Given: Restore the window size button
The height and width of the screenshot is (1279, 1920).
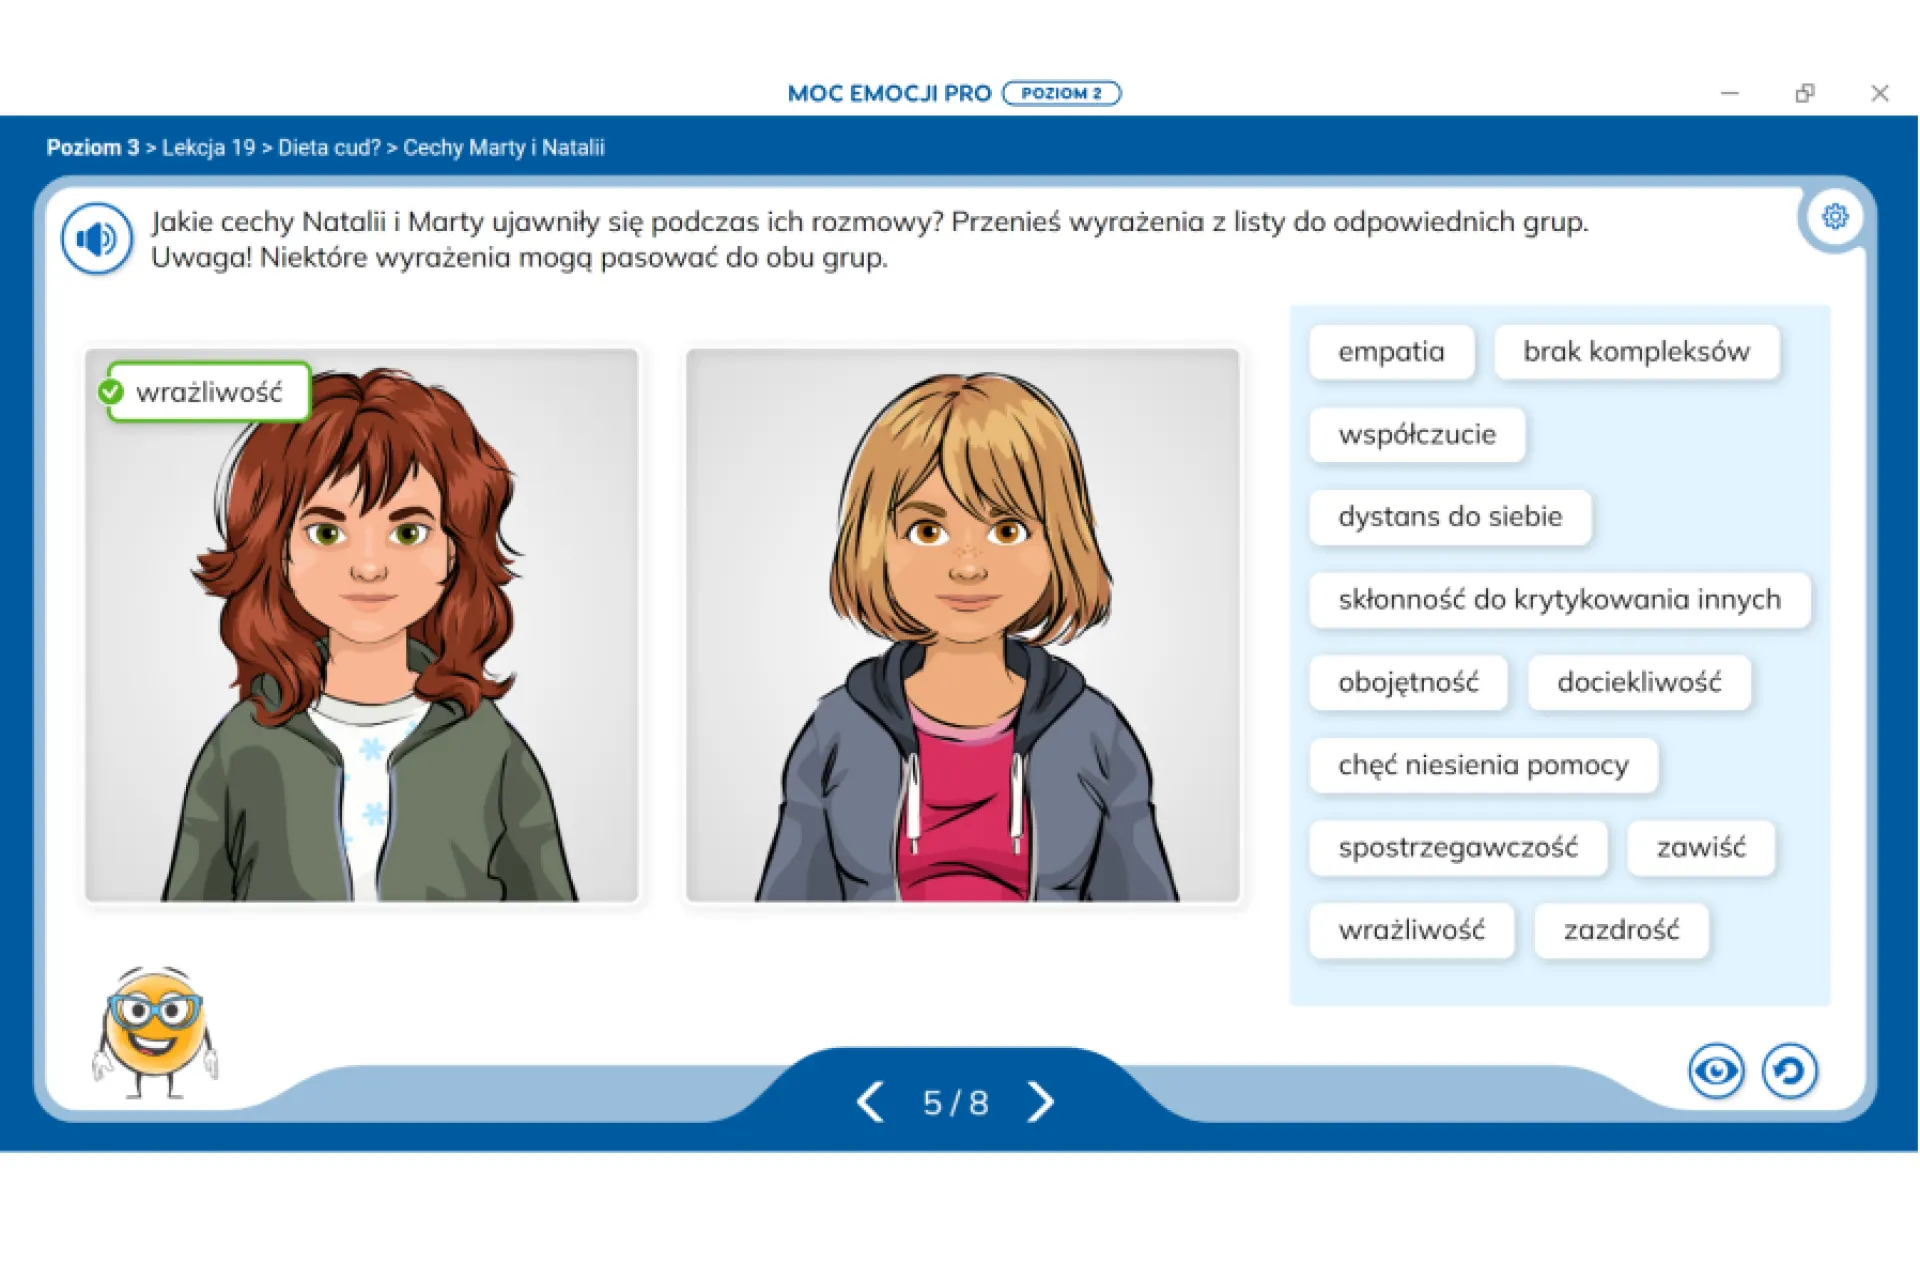Looking at the screenshot, I should pyautogui.click(x=1804, y=93).
